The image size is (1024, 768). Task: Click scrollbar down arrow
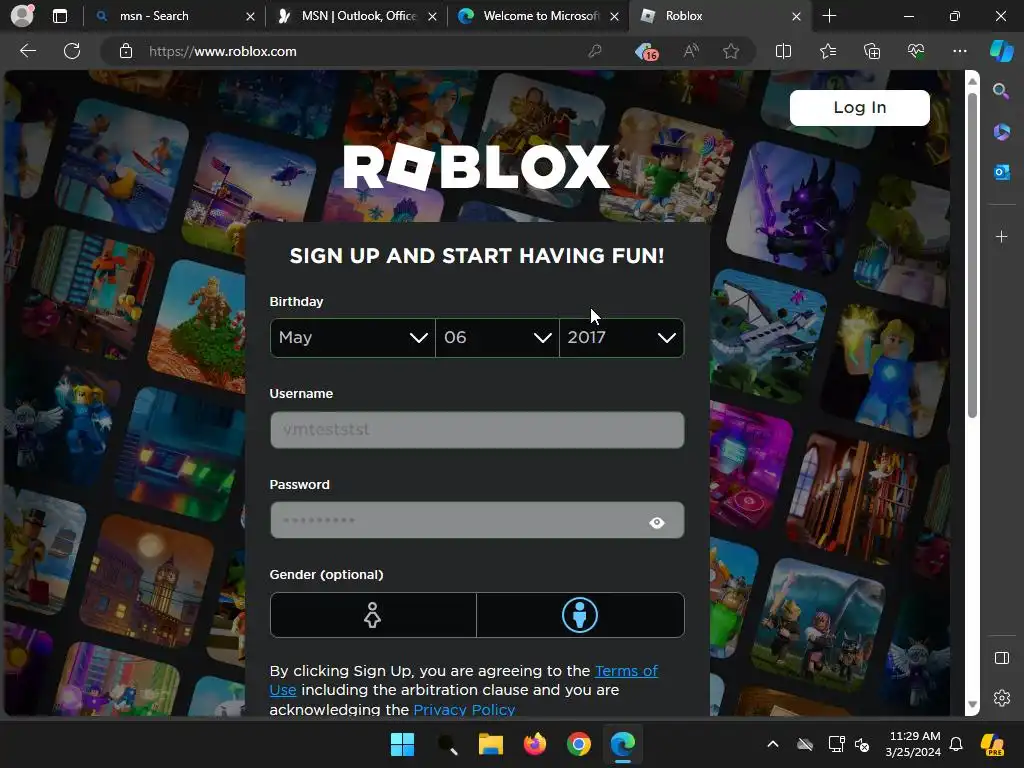pyautogui.click(x=972, y=705)
